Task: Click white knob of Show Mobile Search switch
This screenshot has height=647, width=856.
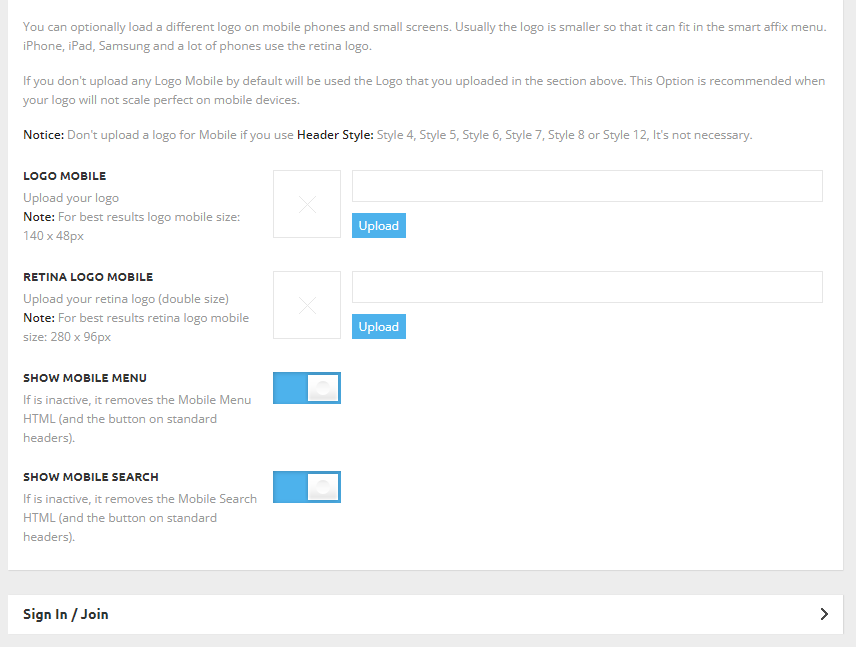Action: click(323, 487)
